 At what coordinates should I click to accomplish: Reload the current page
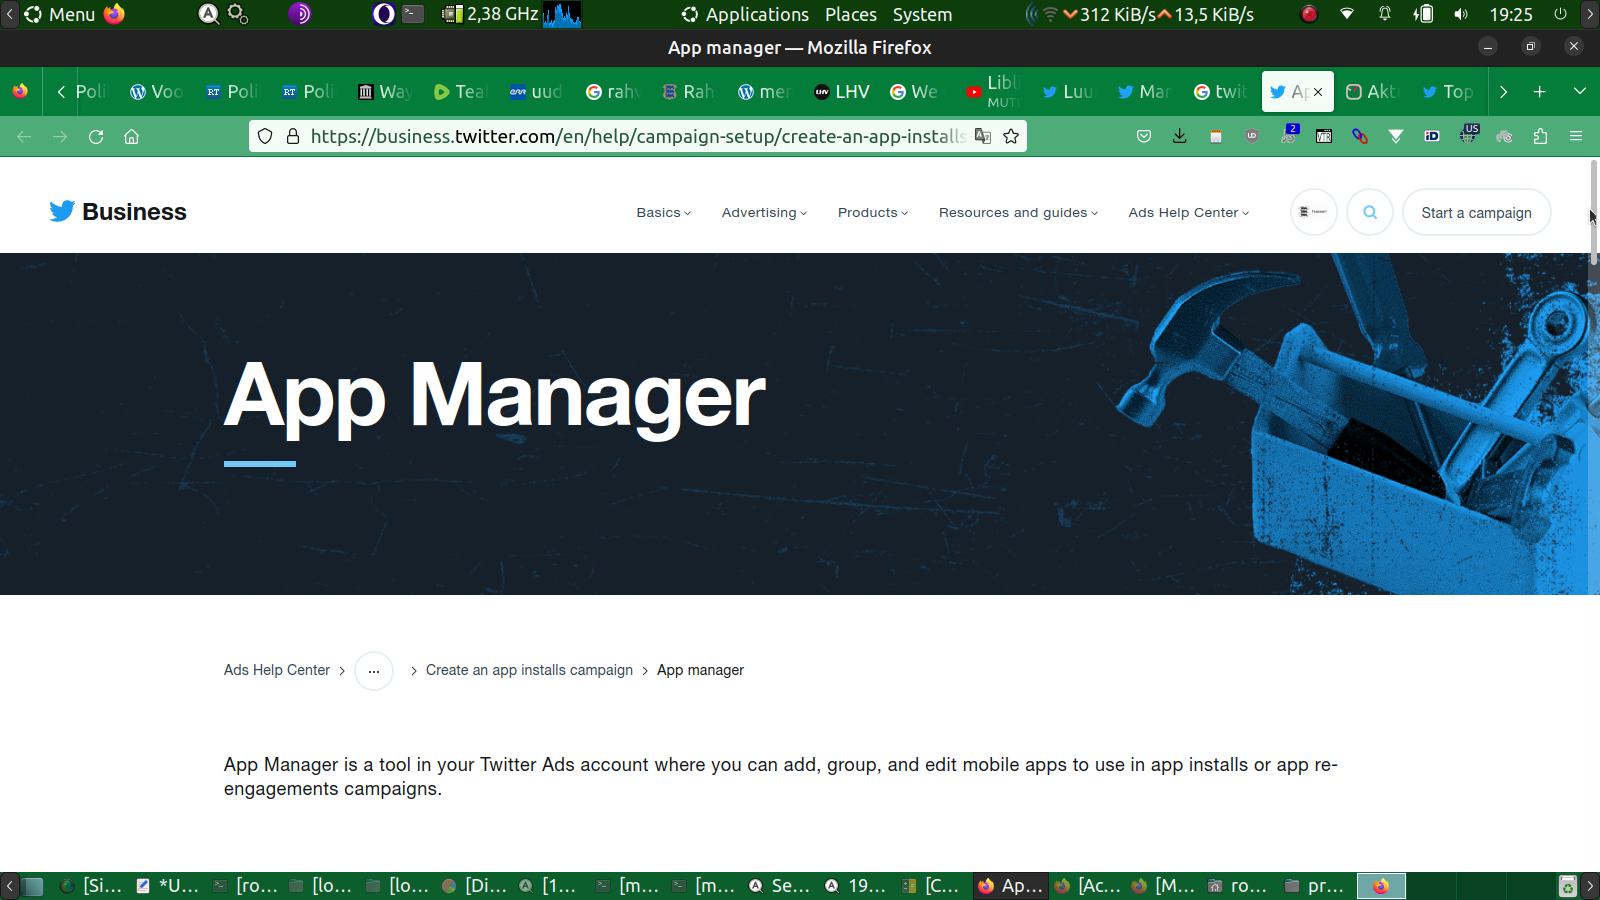pyautogui.click(x=96, y=136)
